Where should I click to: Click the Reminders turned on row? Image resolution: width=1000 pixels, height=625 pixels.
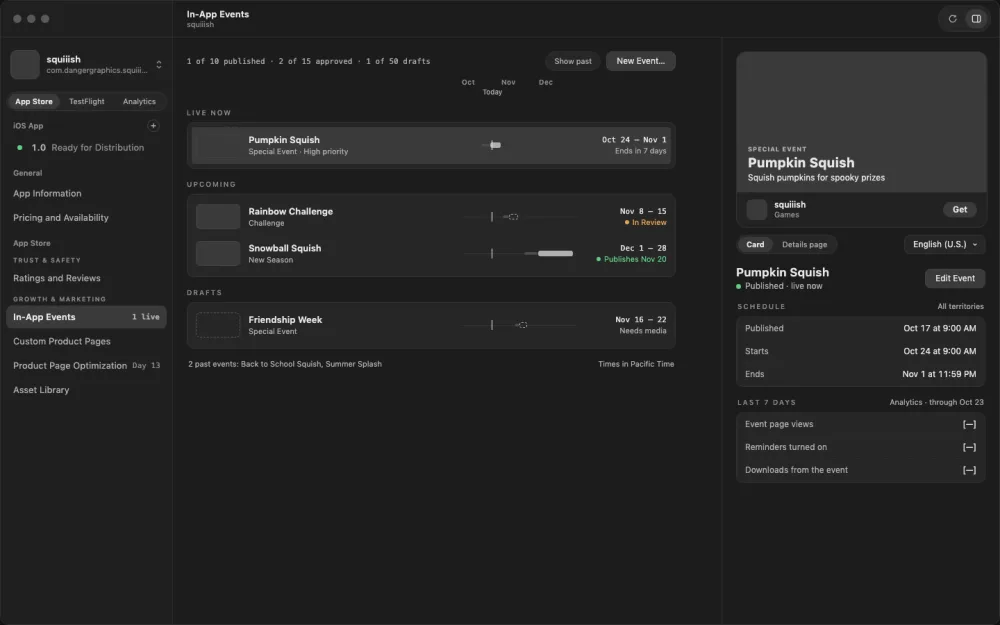(860, 447)
